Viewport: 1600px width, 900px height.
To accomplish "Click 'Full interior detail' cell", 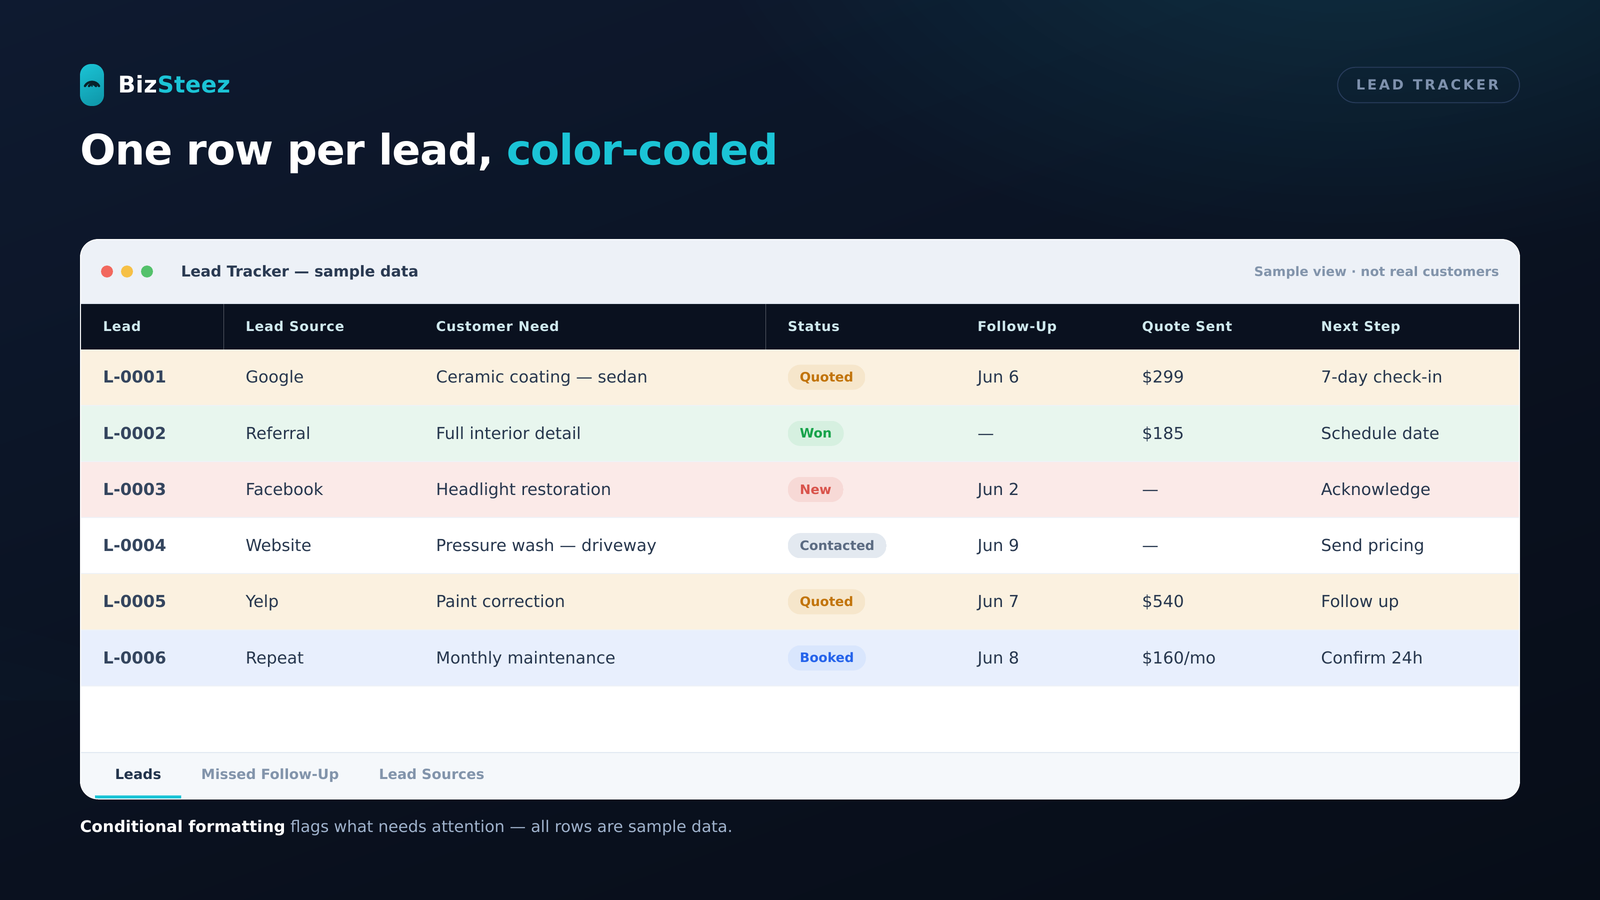I will coord(508,433).
